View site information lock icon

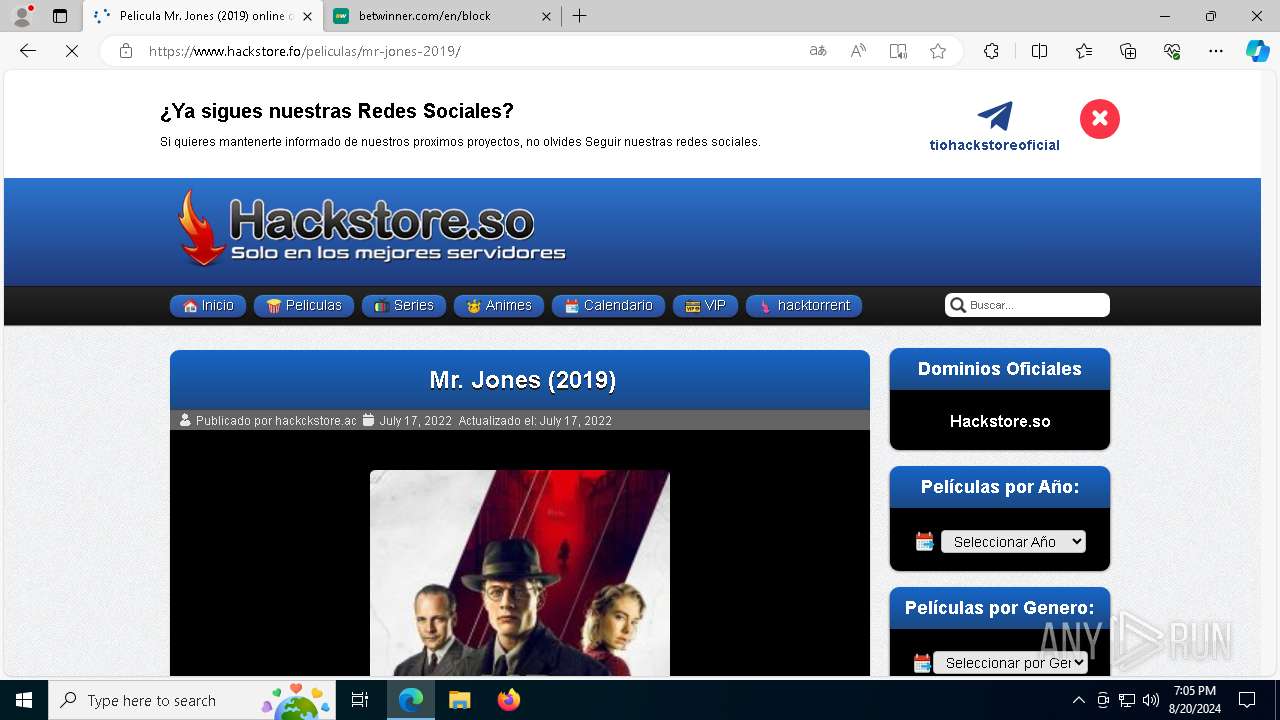coord(126,51)
